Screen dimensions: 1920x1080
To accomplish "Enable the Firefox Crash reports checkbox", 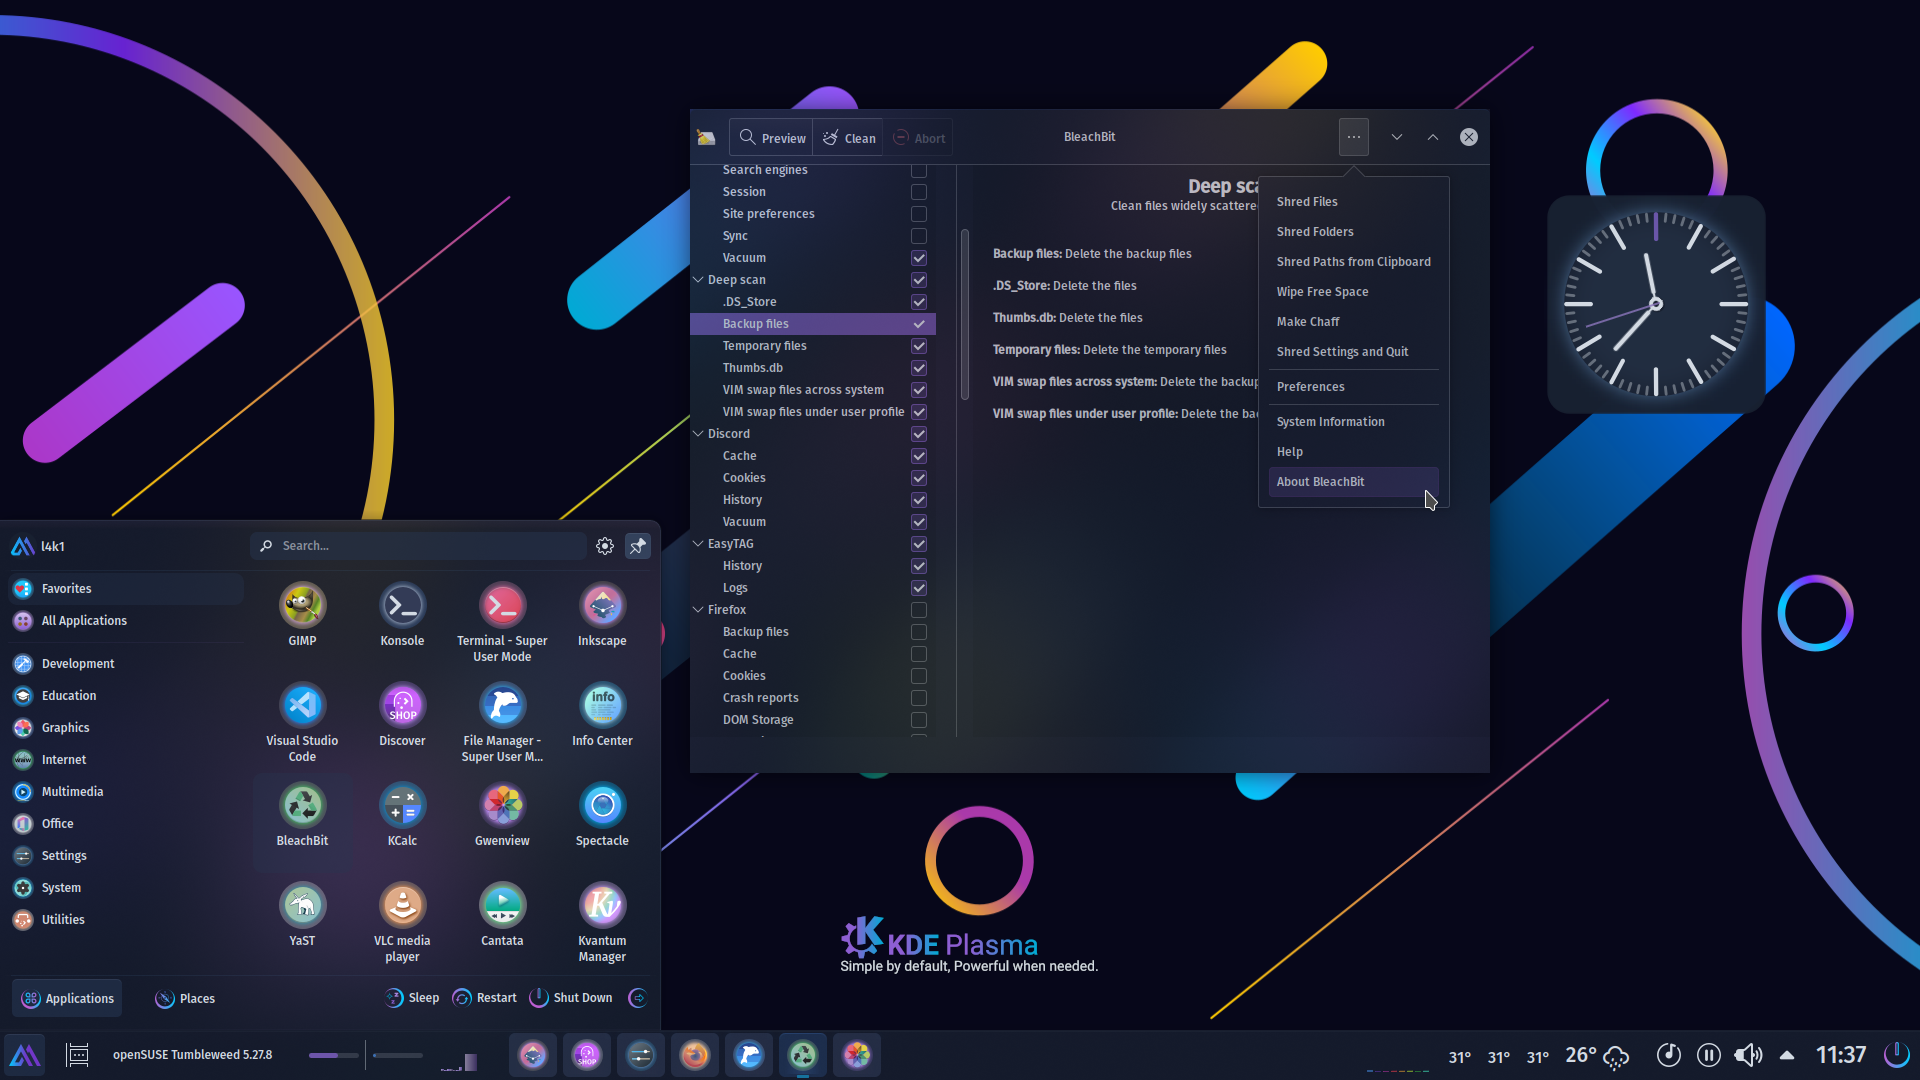I will tap(919, 698).
